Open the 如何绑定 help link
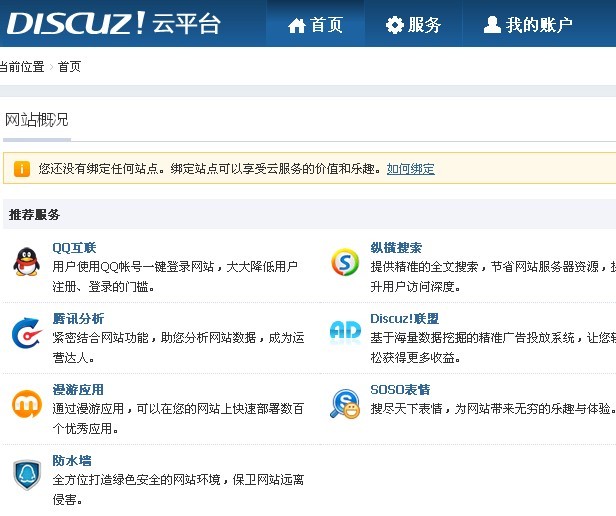 [411, 169]
